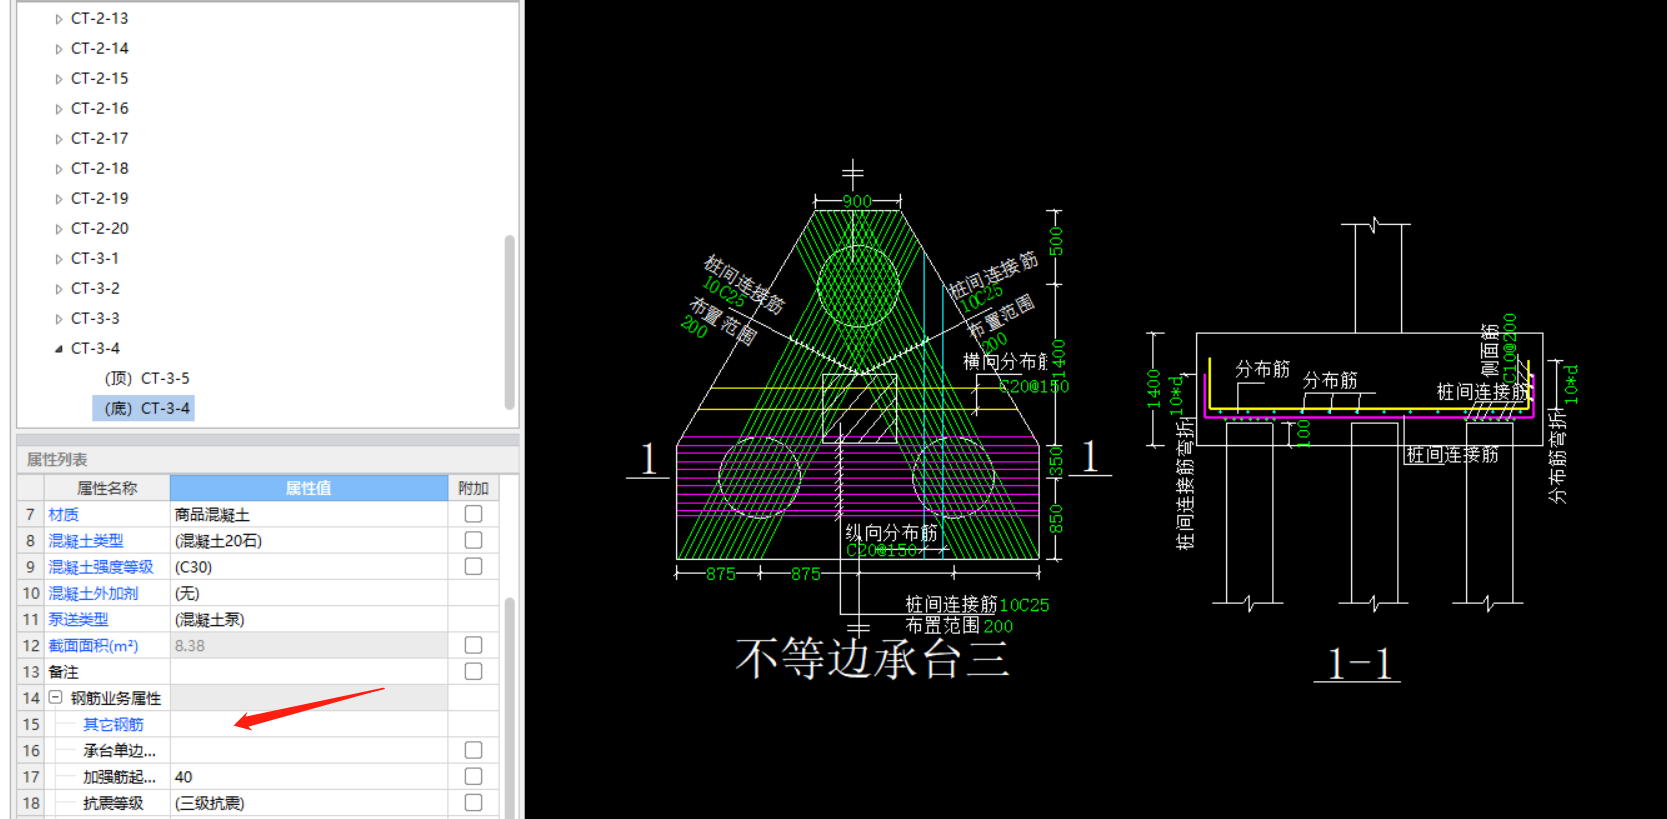Collapse the 钢筋业务属性 group
1667x819 pixels.
click(x=56, y=698)
